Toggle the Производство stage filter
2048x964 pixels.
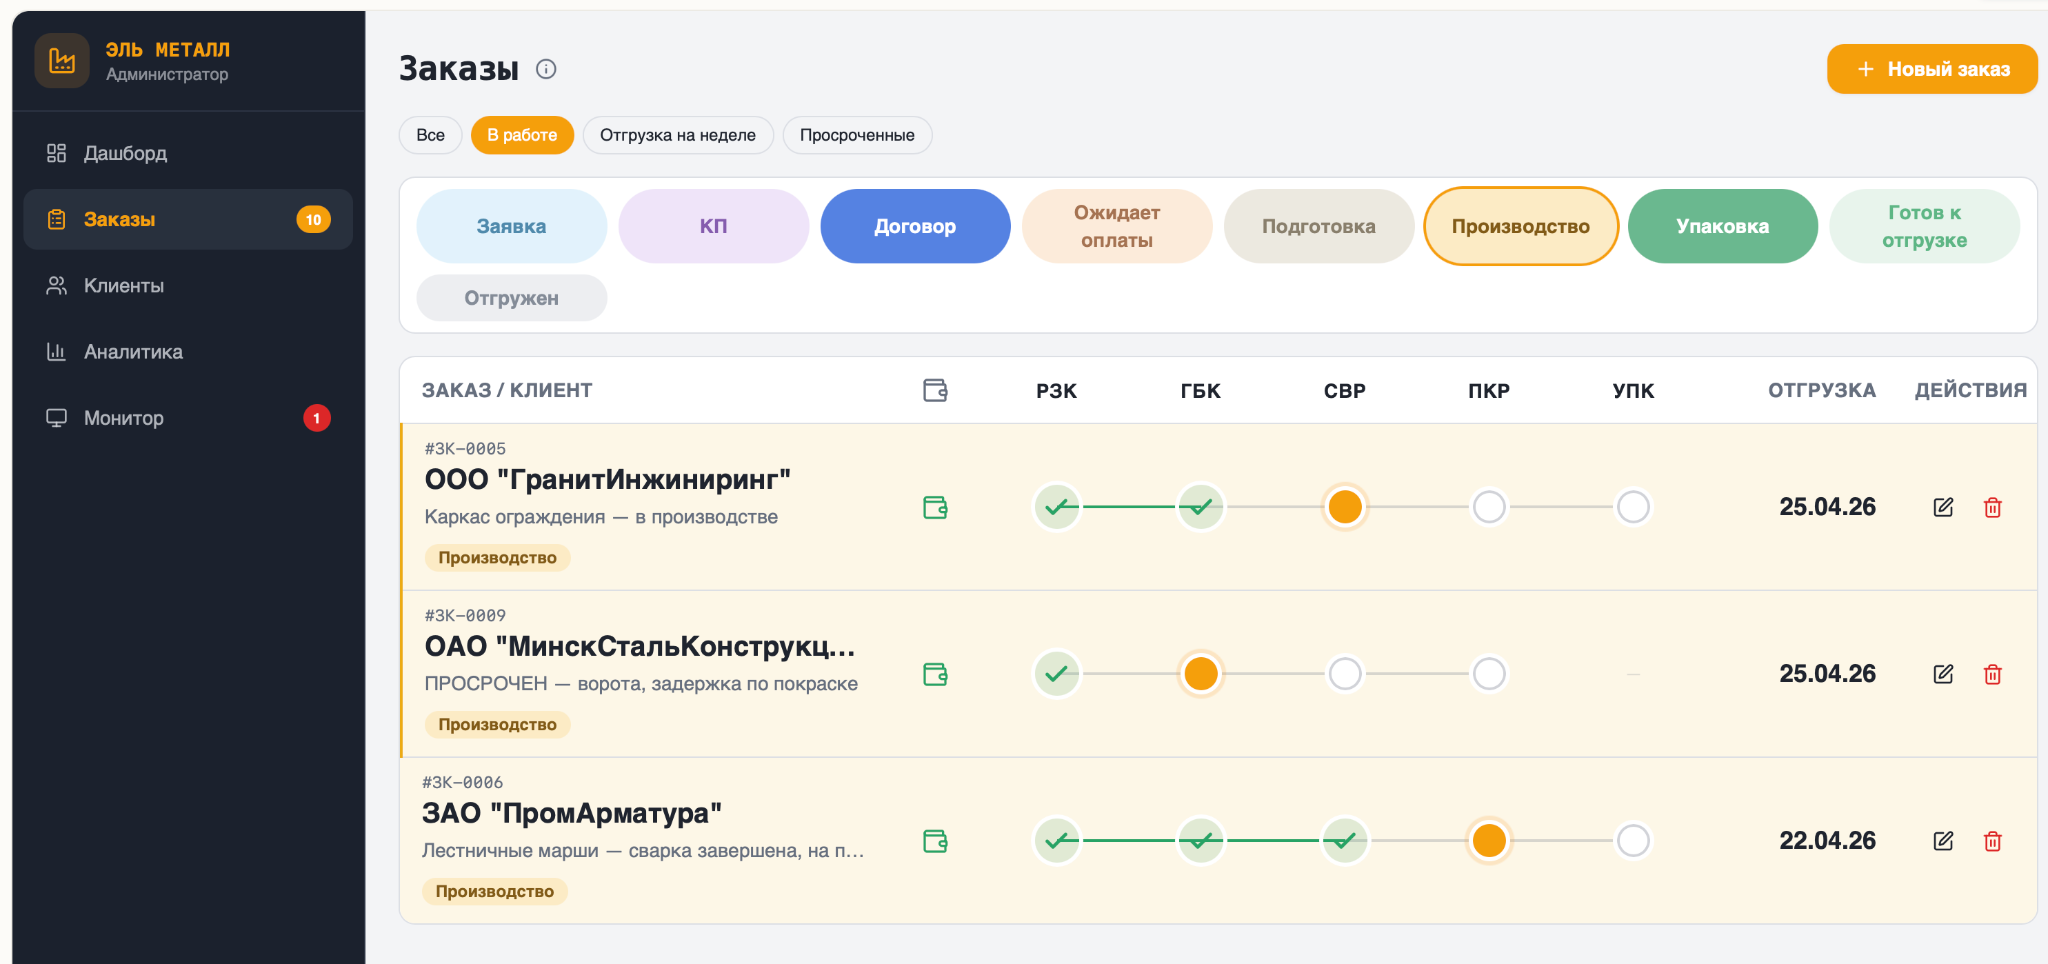[1521, 226]
